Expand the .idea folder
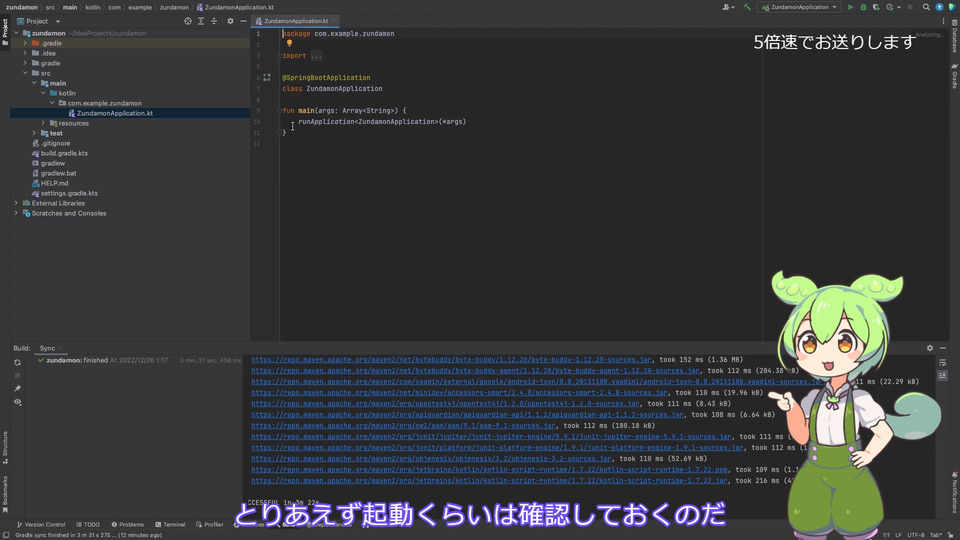 point(25,53)
